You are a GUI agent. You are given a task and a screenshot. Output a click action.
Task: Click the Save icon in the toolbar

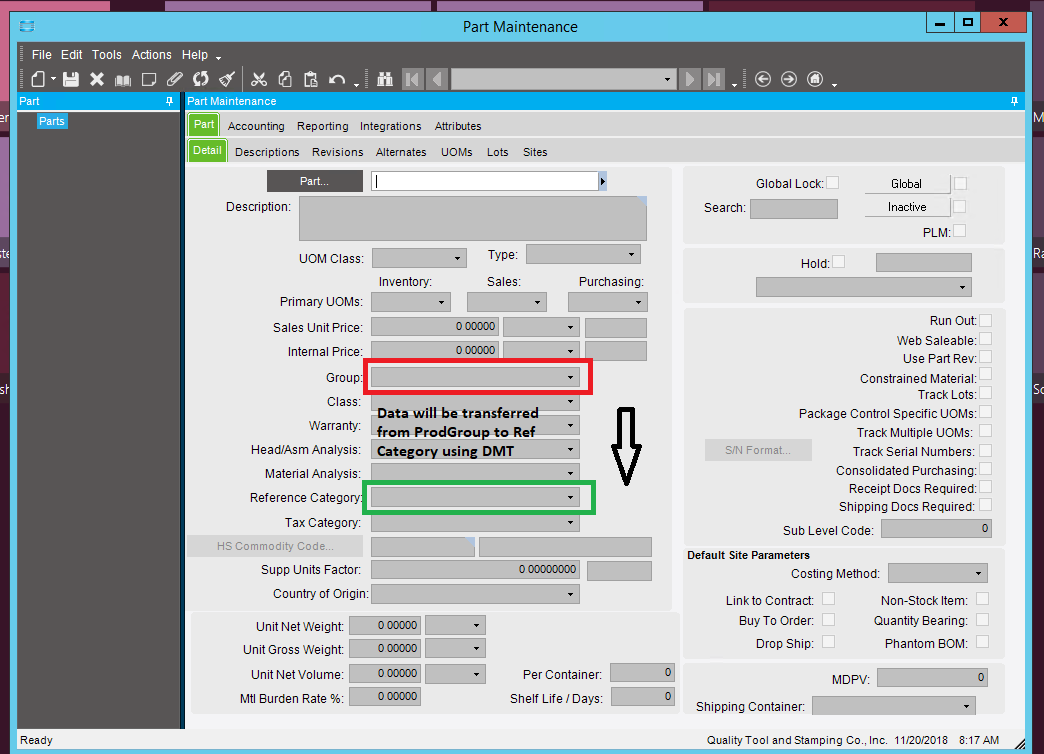[71, 79]
